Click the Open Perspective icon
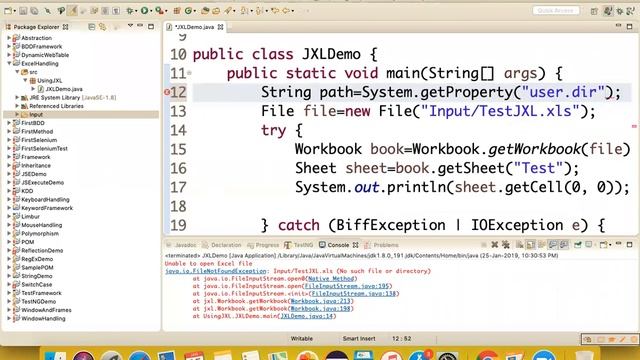This screenshot has height=360, width=640. [594, 11]
